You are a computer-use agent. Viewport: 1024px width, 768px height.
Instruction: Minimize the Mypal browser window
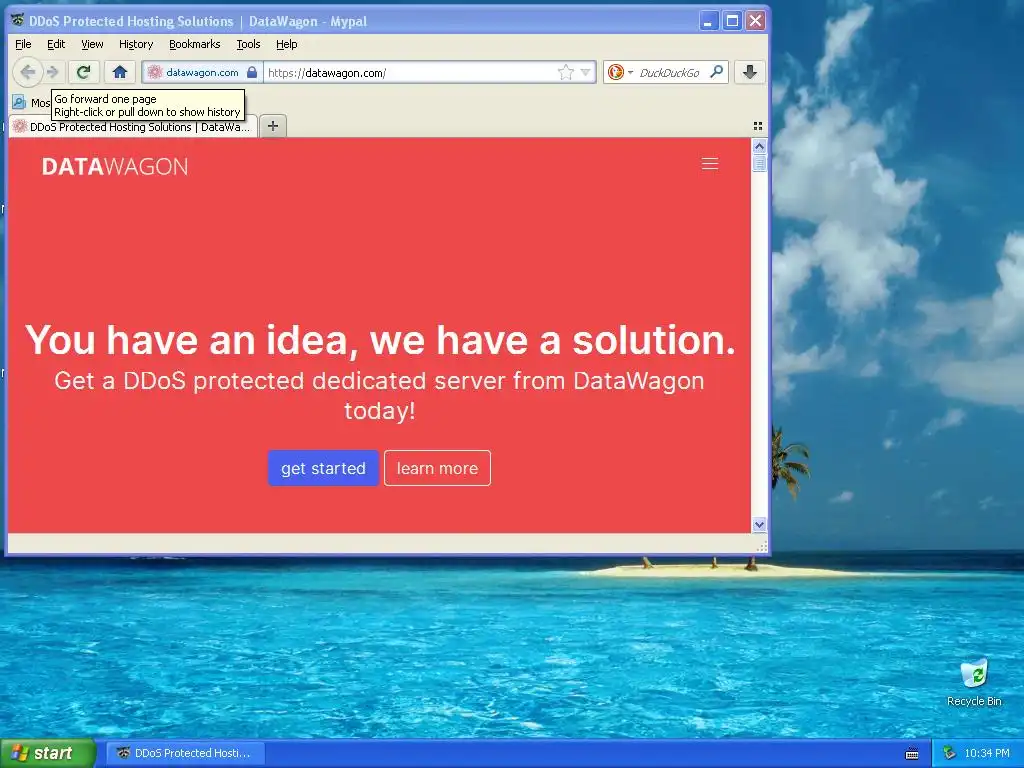(x=709, y=21)
